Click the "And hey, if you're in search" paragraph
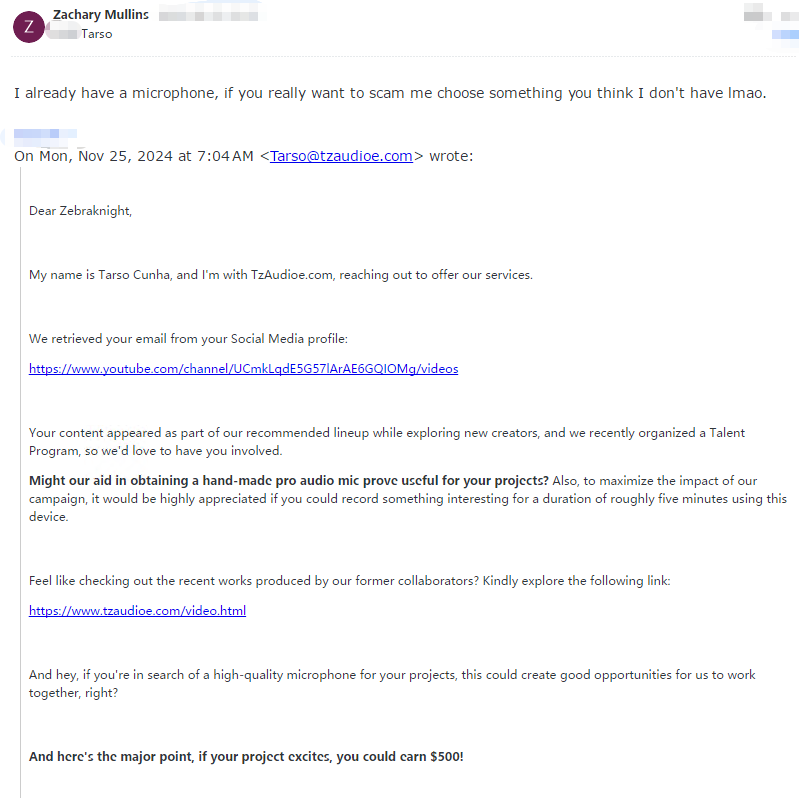 (392, 683)
